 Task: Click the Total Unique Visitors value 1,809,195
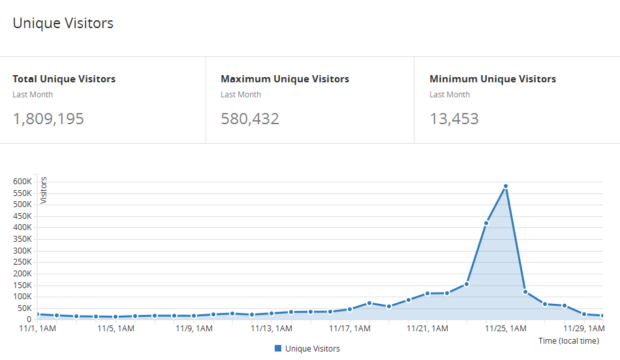click(48, 119)
